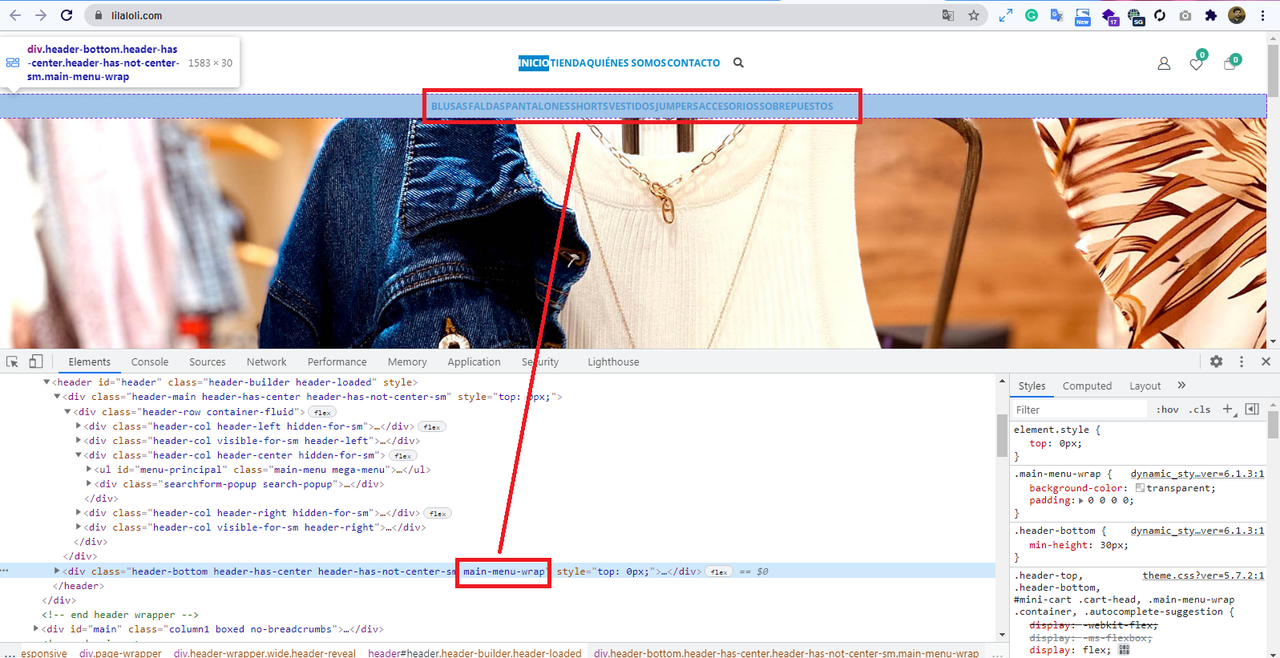Open the site search magnifier

(x=739, y=62)
